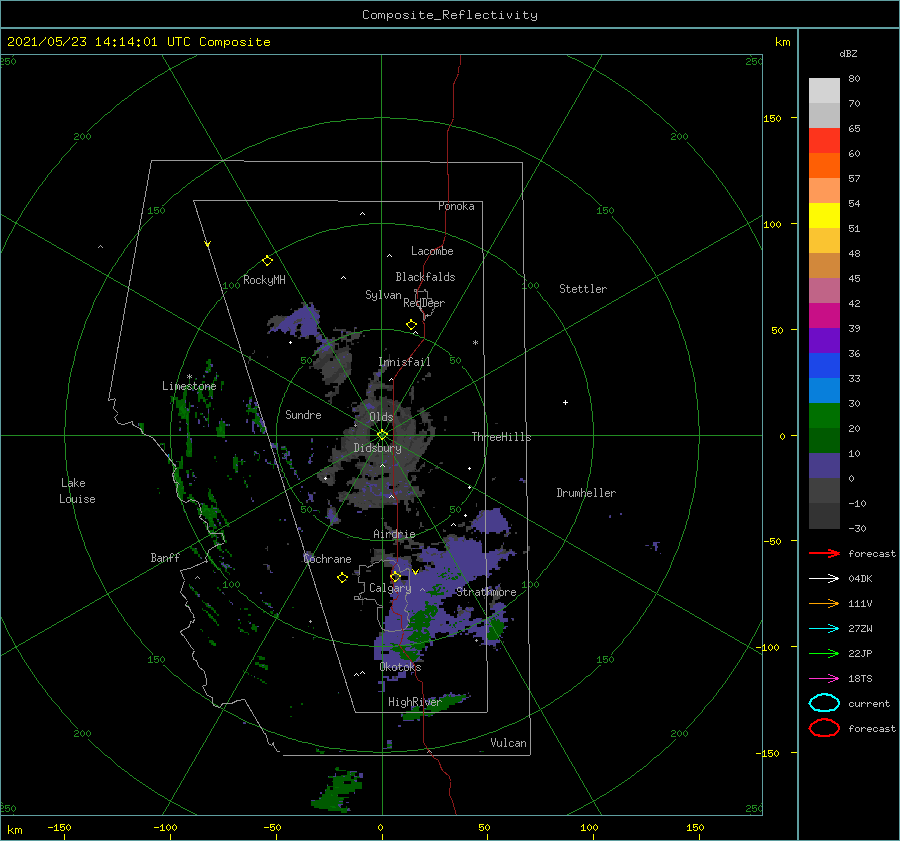Click the Didsbury label

pyautogui.click(x=378, y=448)
